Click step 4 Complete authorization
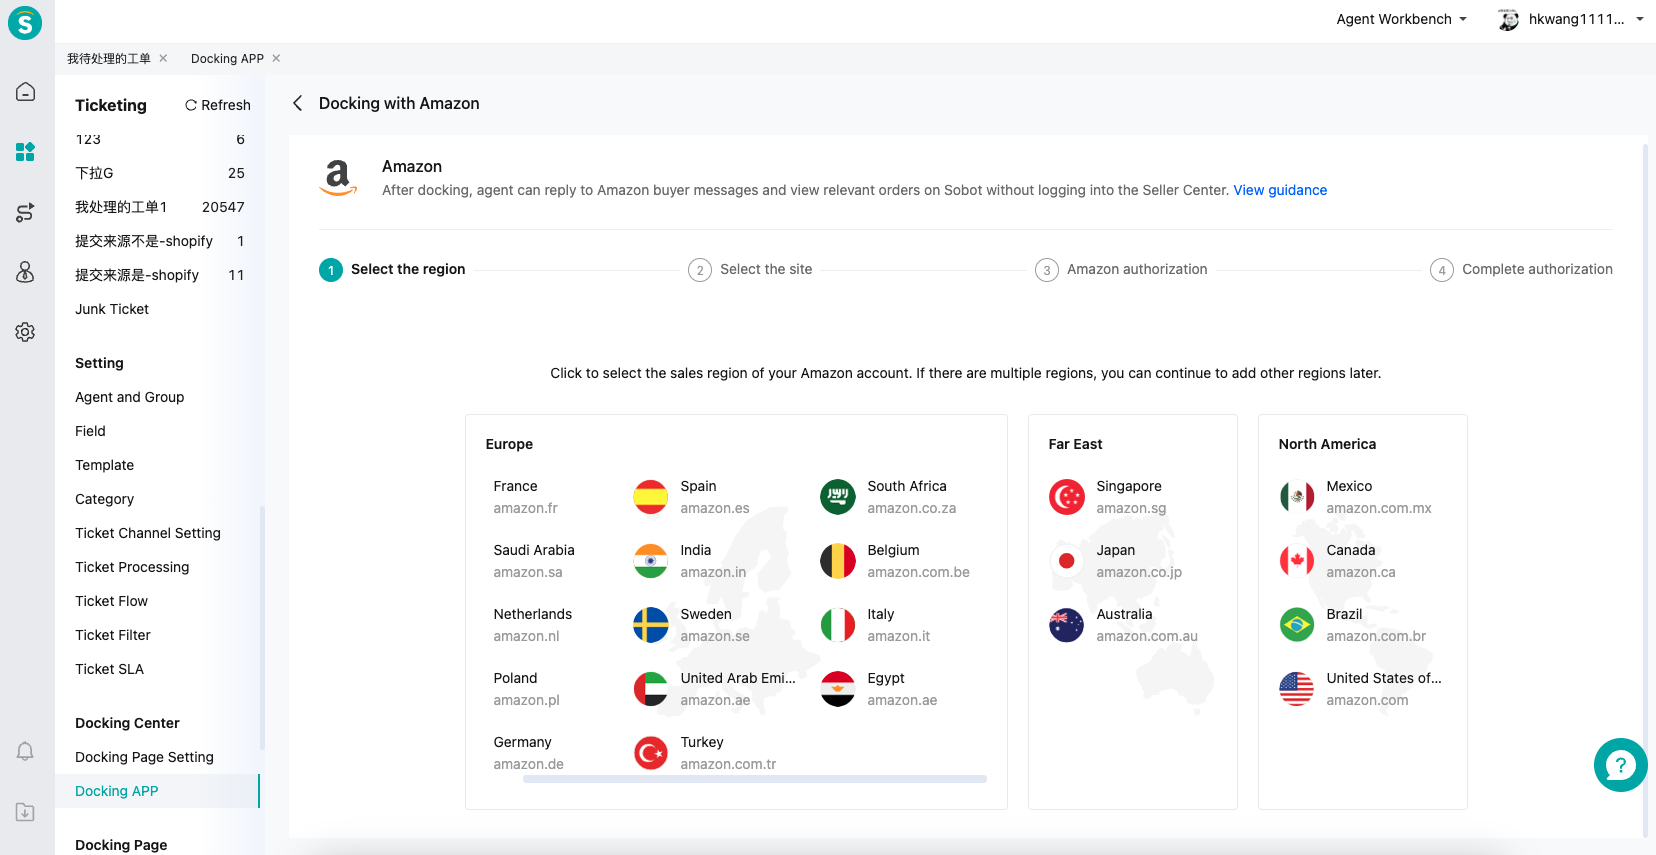 (x=1521, y=269)
